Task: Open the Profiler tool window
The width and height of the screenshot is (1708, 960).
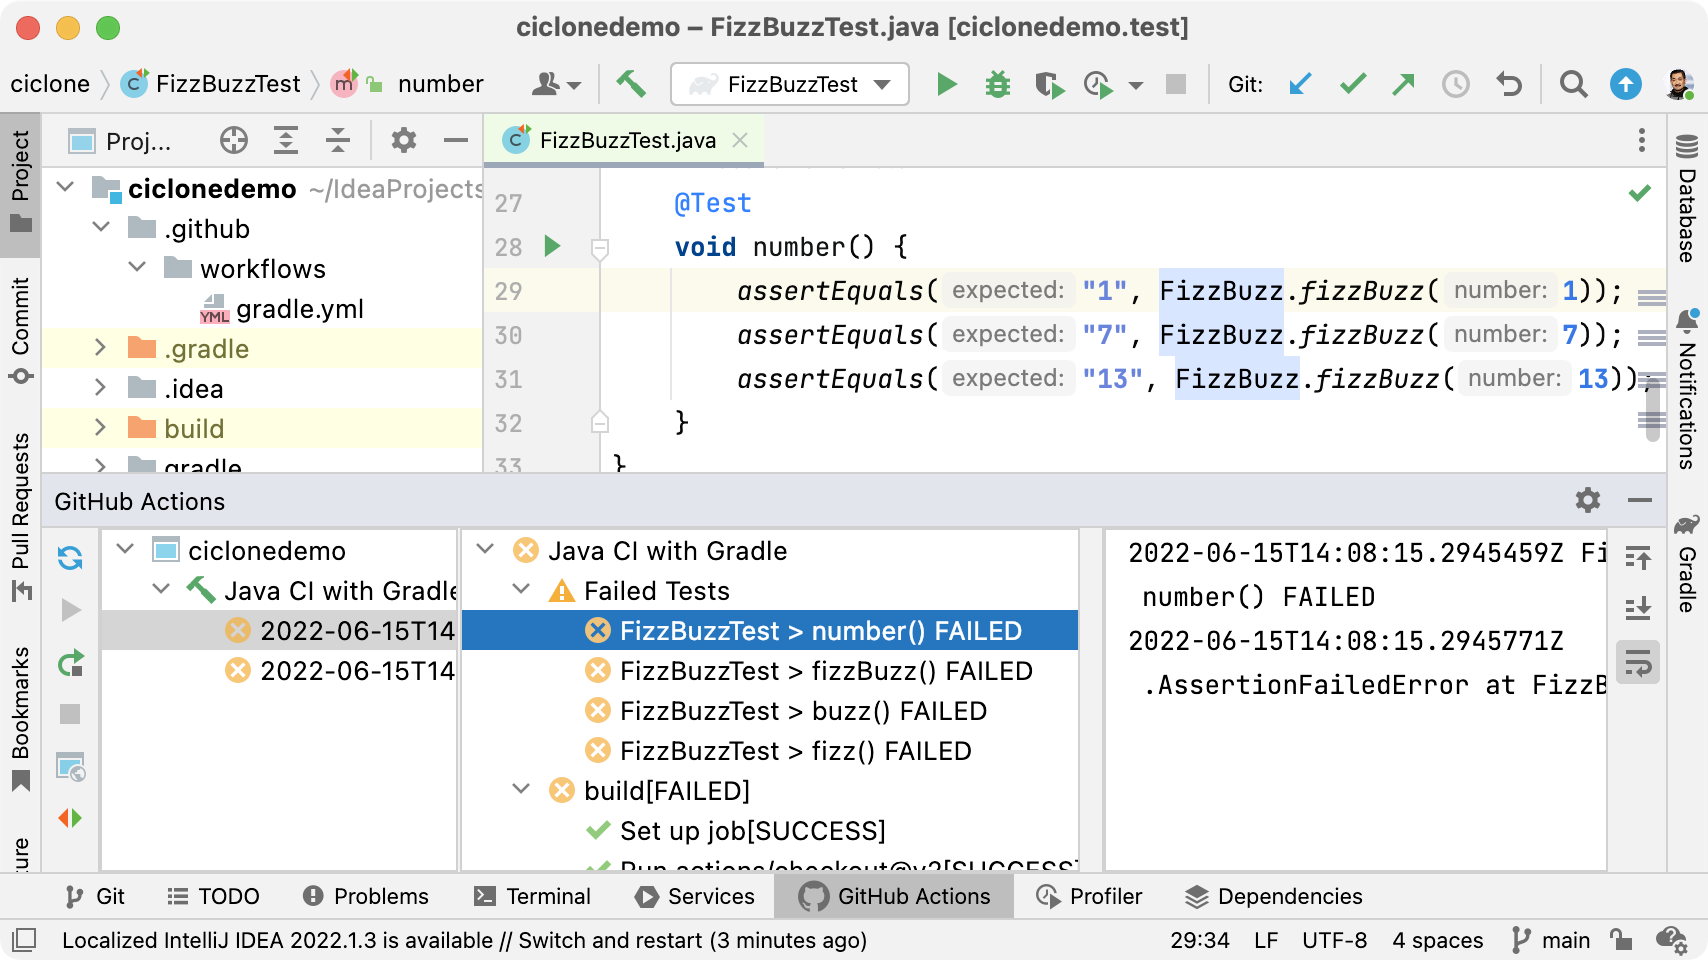Action: coord(1089,896)
